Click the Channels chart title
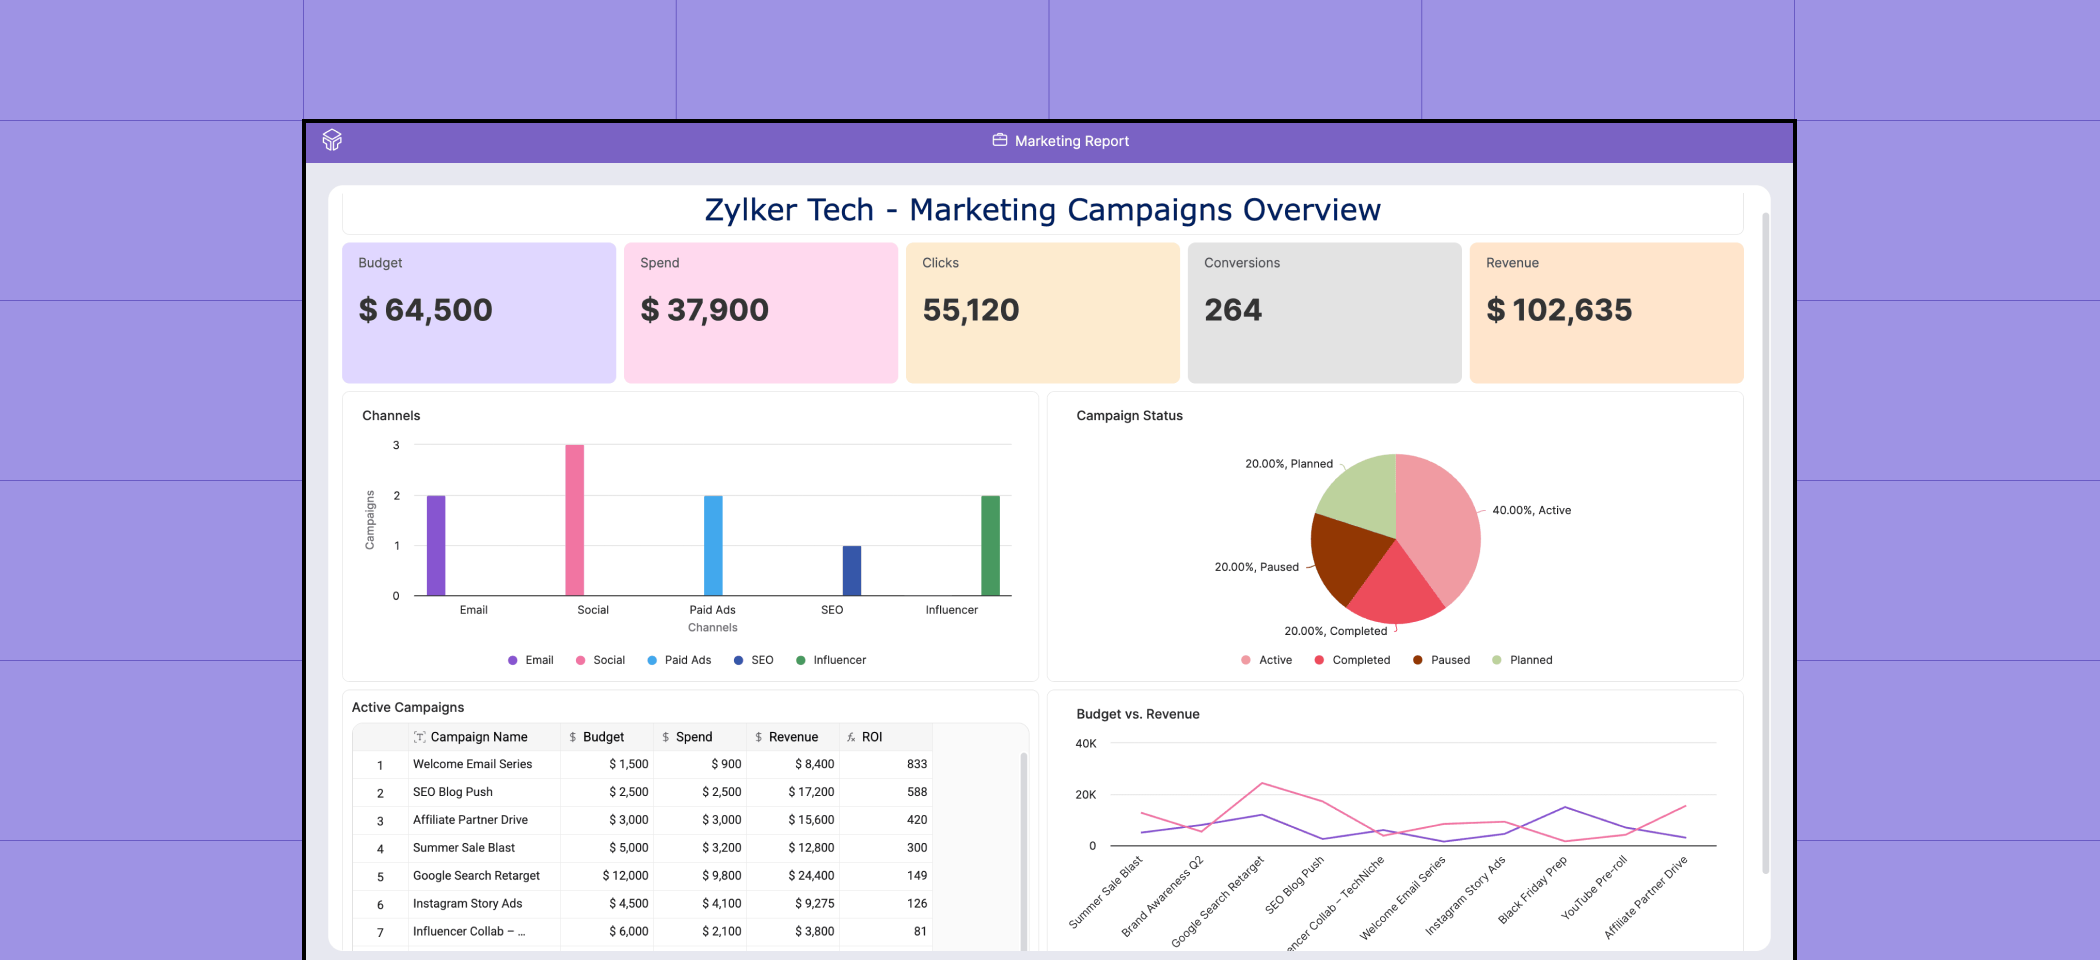 (391, 416)
